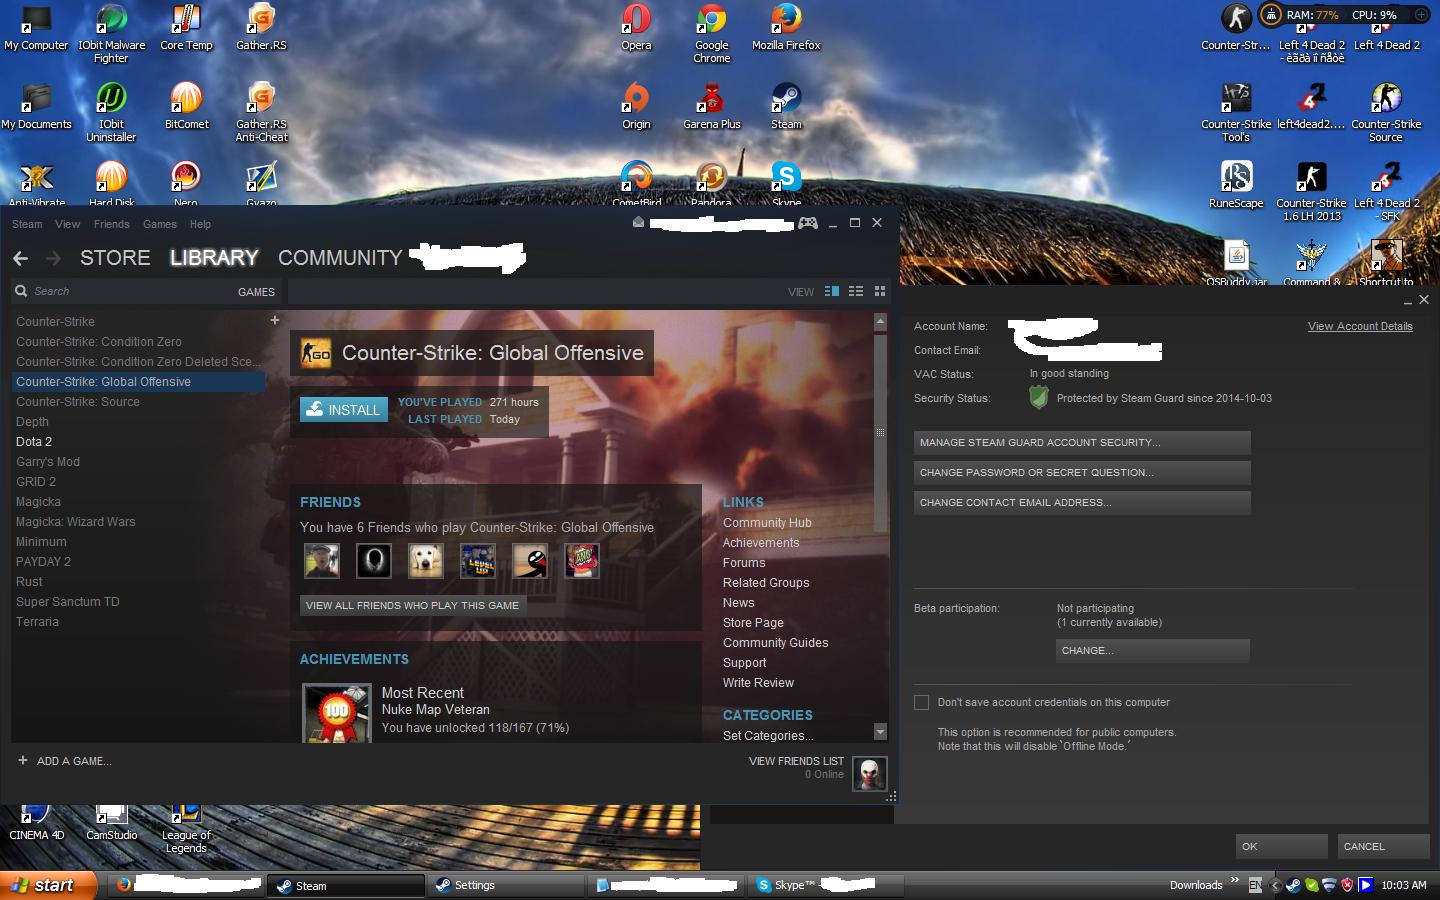Open Google Chrome desktop shortcut
1440x900 pixels.
point(712,34)
